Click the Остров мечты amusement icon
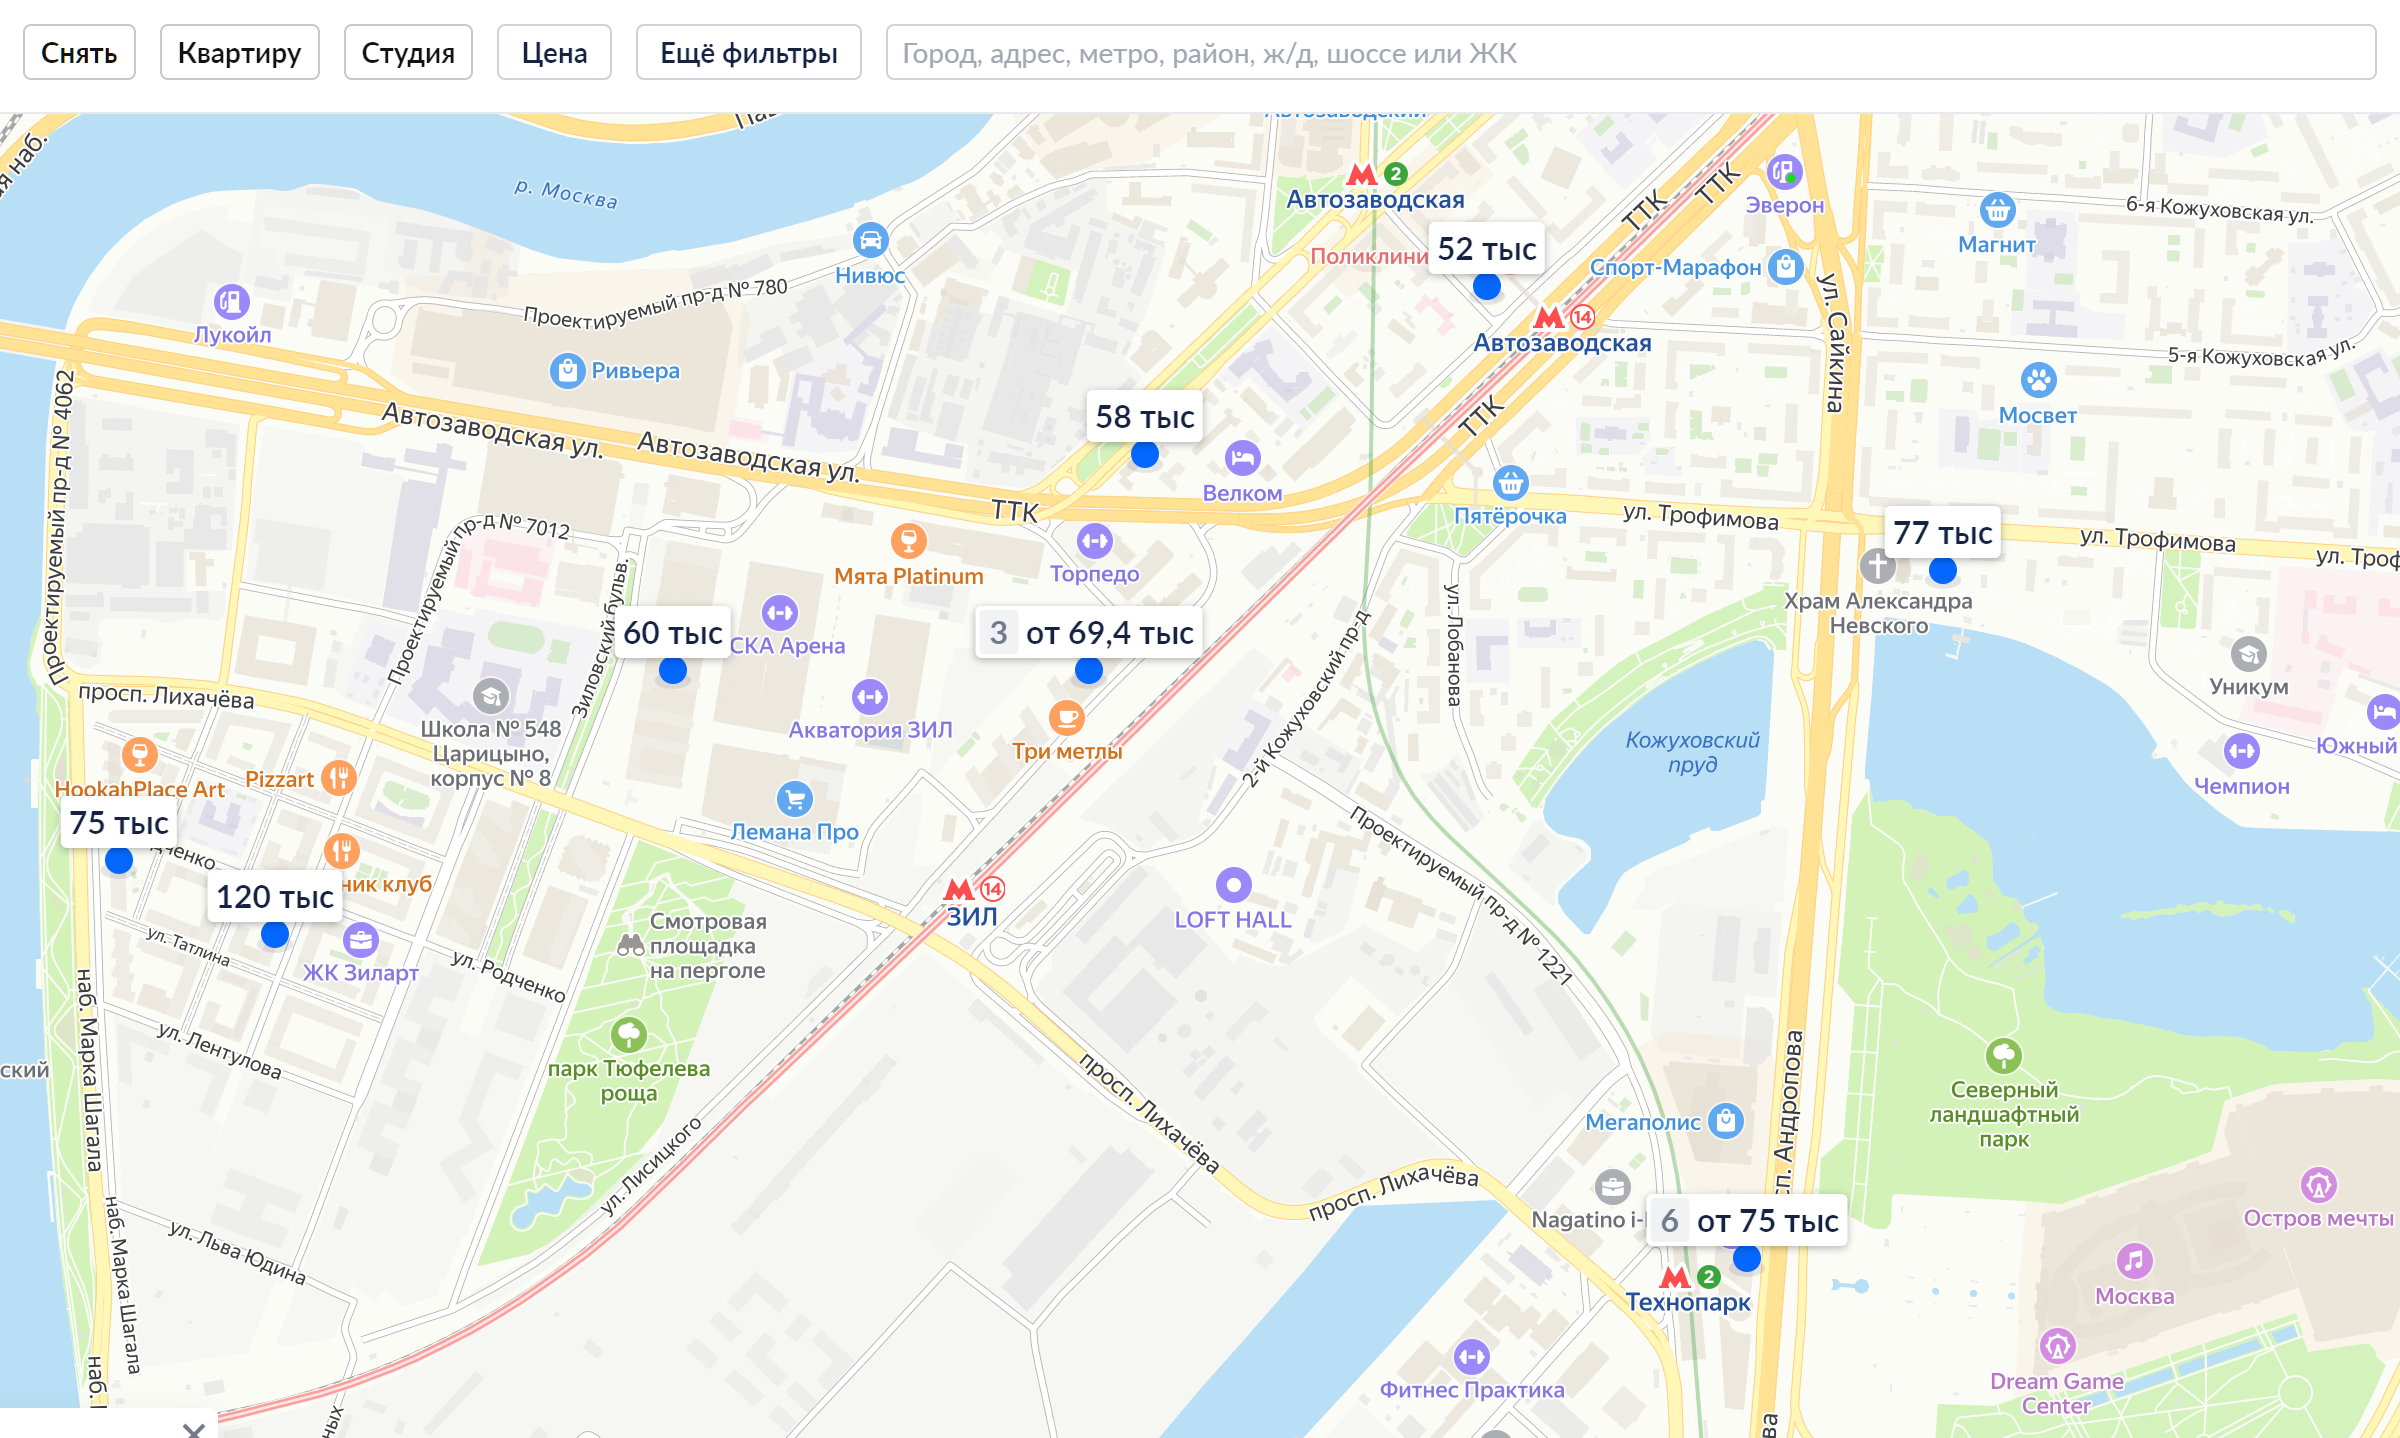Screen dimensions: 2400x1438 [2318, 1185]
